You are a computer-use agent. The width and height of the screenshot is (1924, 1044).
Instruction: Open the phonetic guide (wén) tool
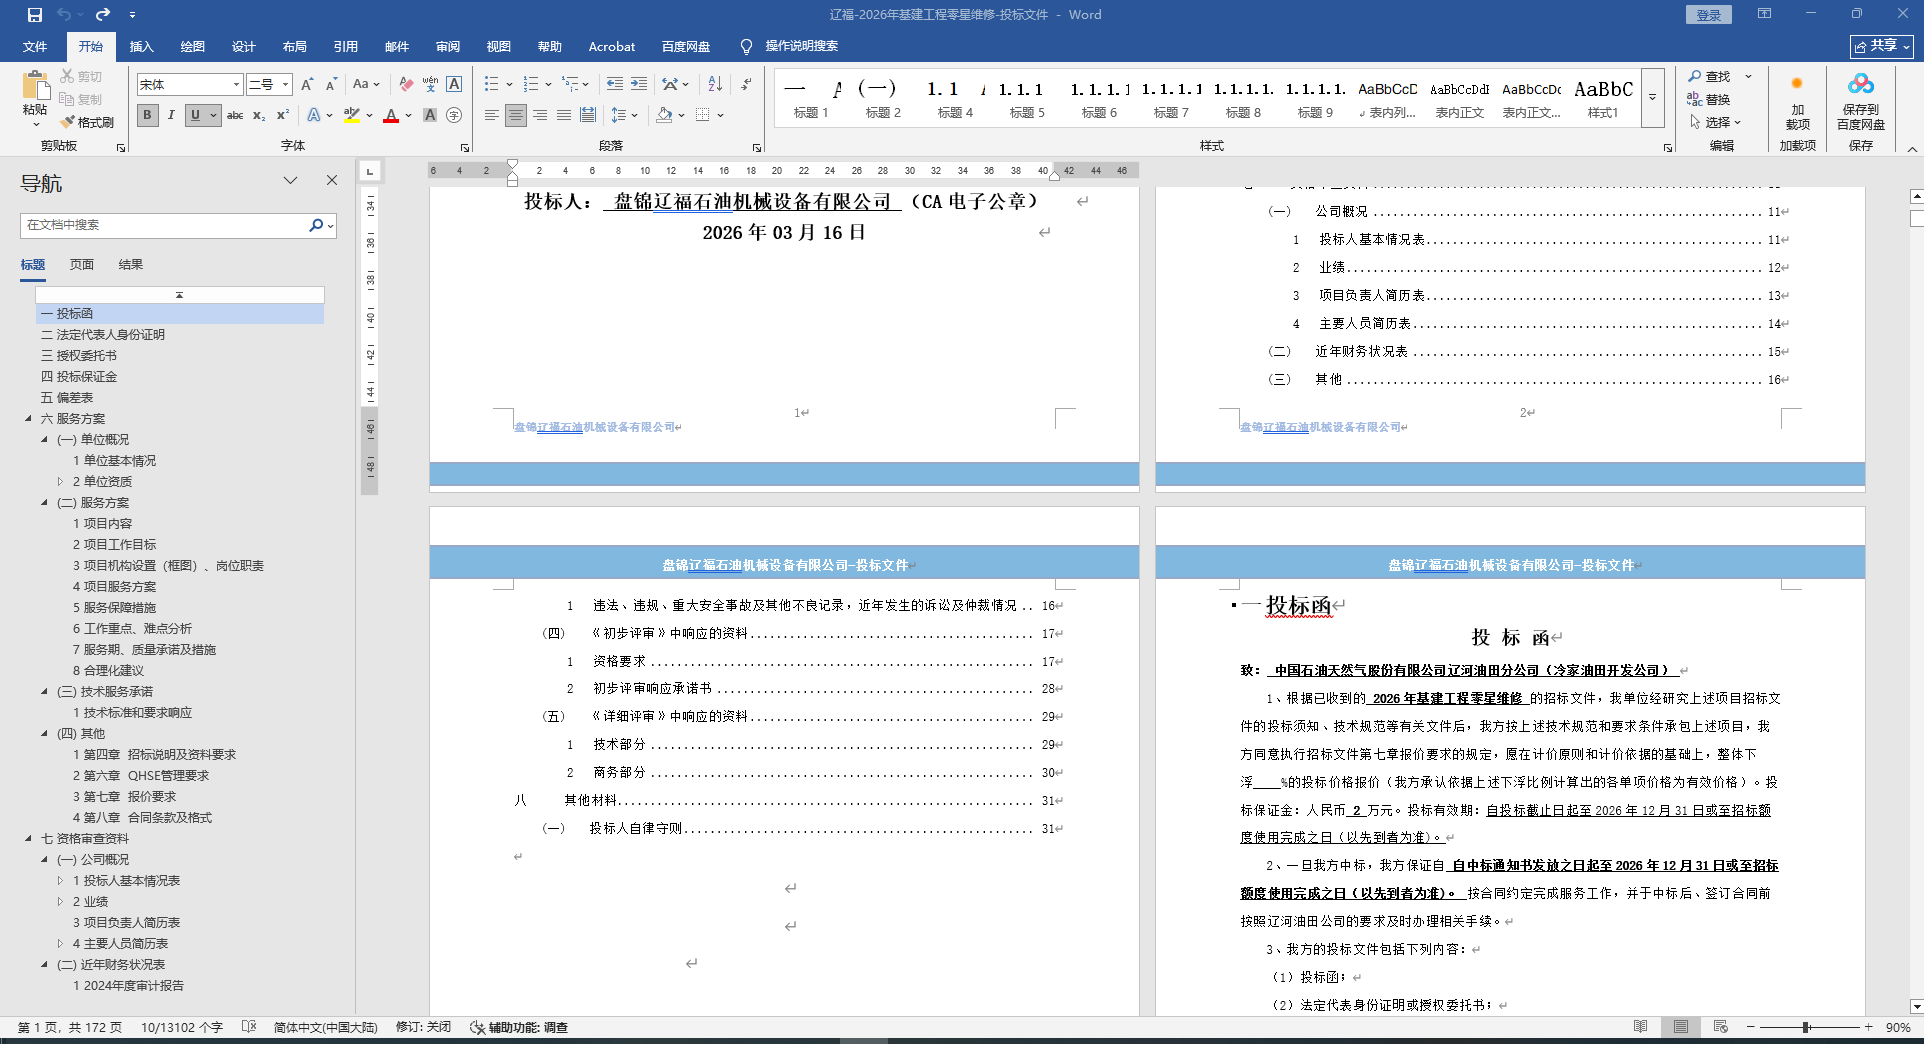[x=430, y=85]
